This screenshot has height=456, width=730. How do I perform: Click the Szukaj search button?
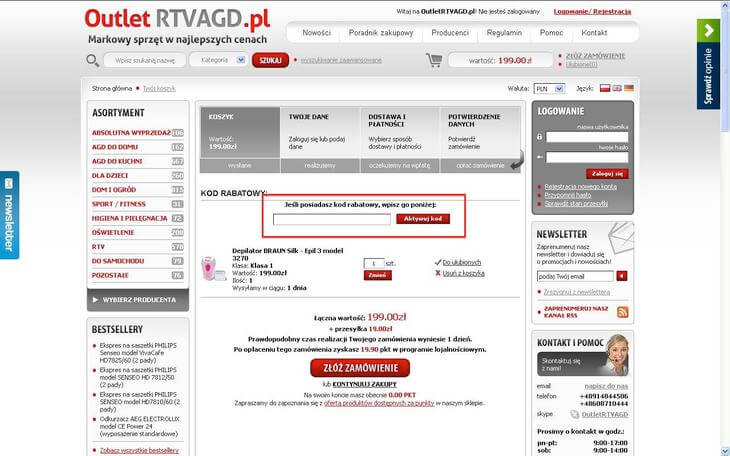(270, 60)
